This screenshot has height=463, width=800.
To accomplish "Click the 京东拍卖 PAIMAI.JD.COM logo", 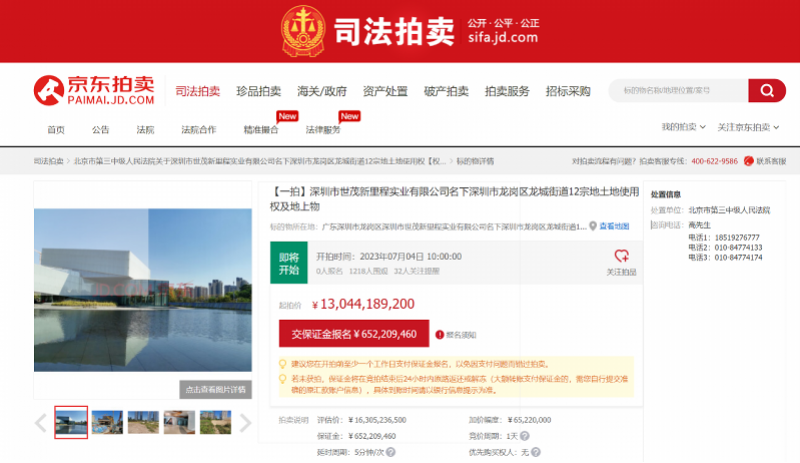I will pyautogui.click(x=94, y=90).
